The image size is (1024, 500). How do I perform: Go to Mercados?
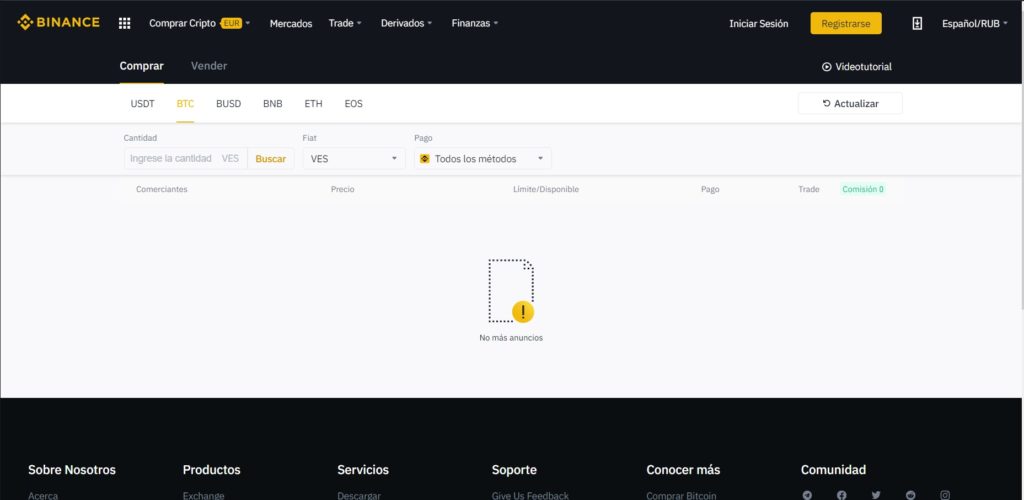[291, 23]
